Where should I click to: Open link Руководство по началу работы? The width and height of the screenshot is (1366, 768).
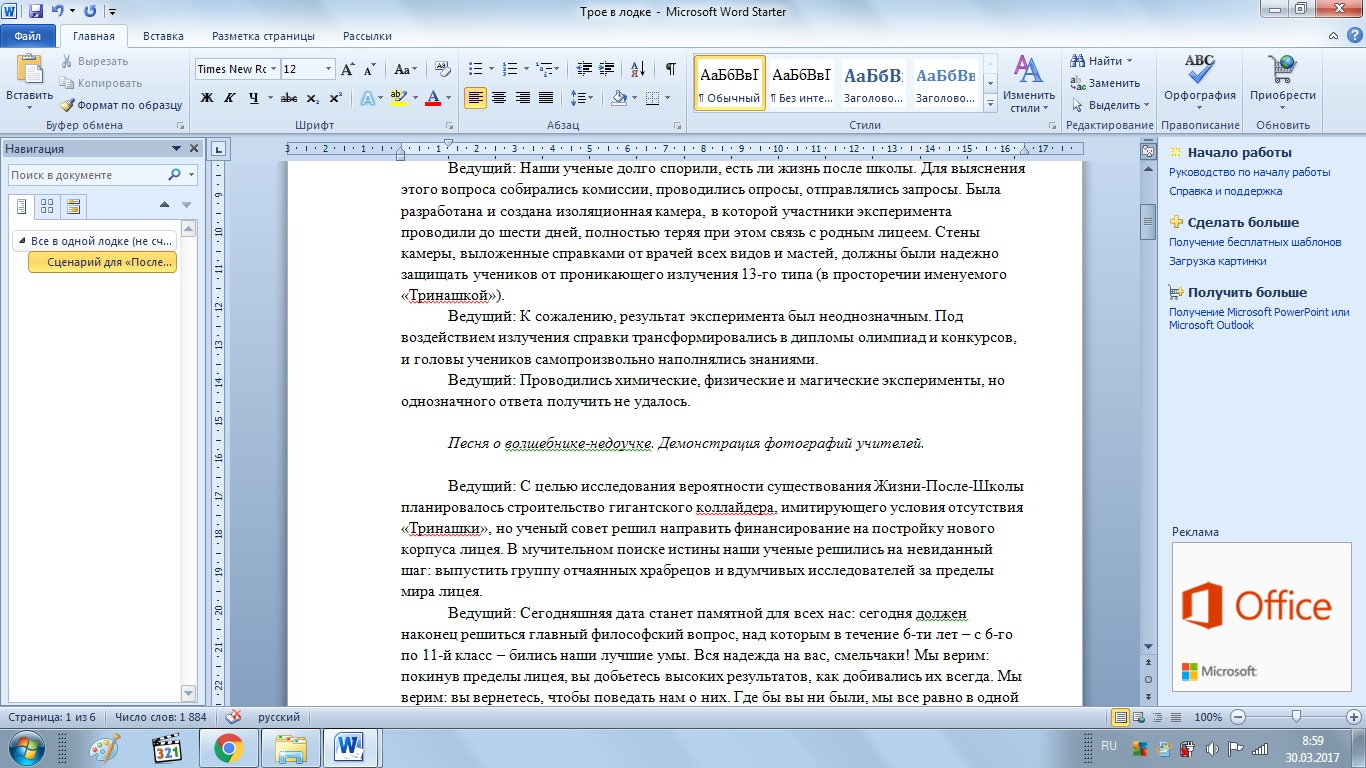pyautogui.click(x=1249, y=172)
